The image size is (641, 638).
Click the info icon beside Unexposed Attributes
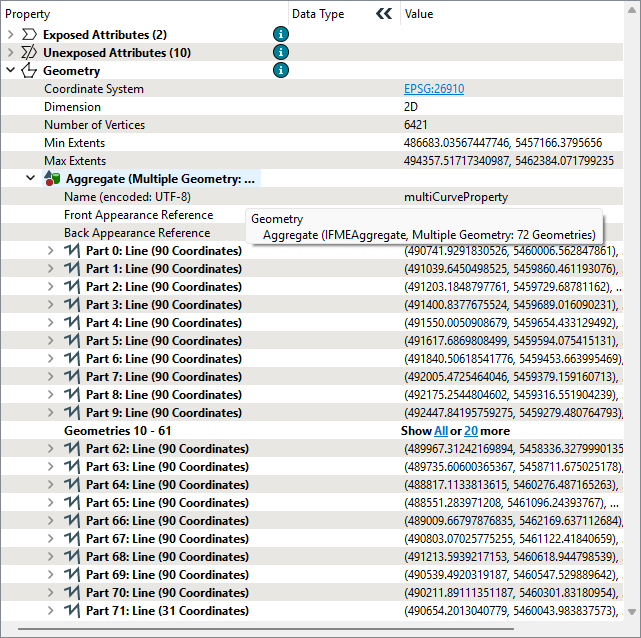click(x=281, y=52)
